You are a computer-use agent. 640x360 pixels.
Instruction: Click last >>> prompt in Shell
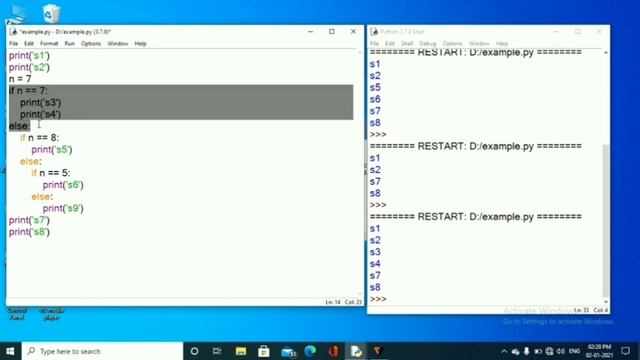click(378, 299)
